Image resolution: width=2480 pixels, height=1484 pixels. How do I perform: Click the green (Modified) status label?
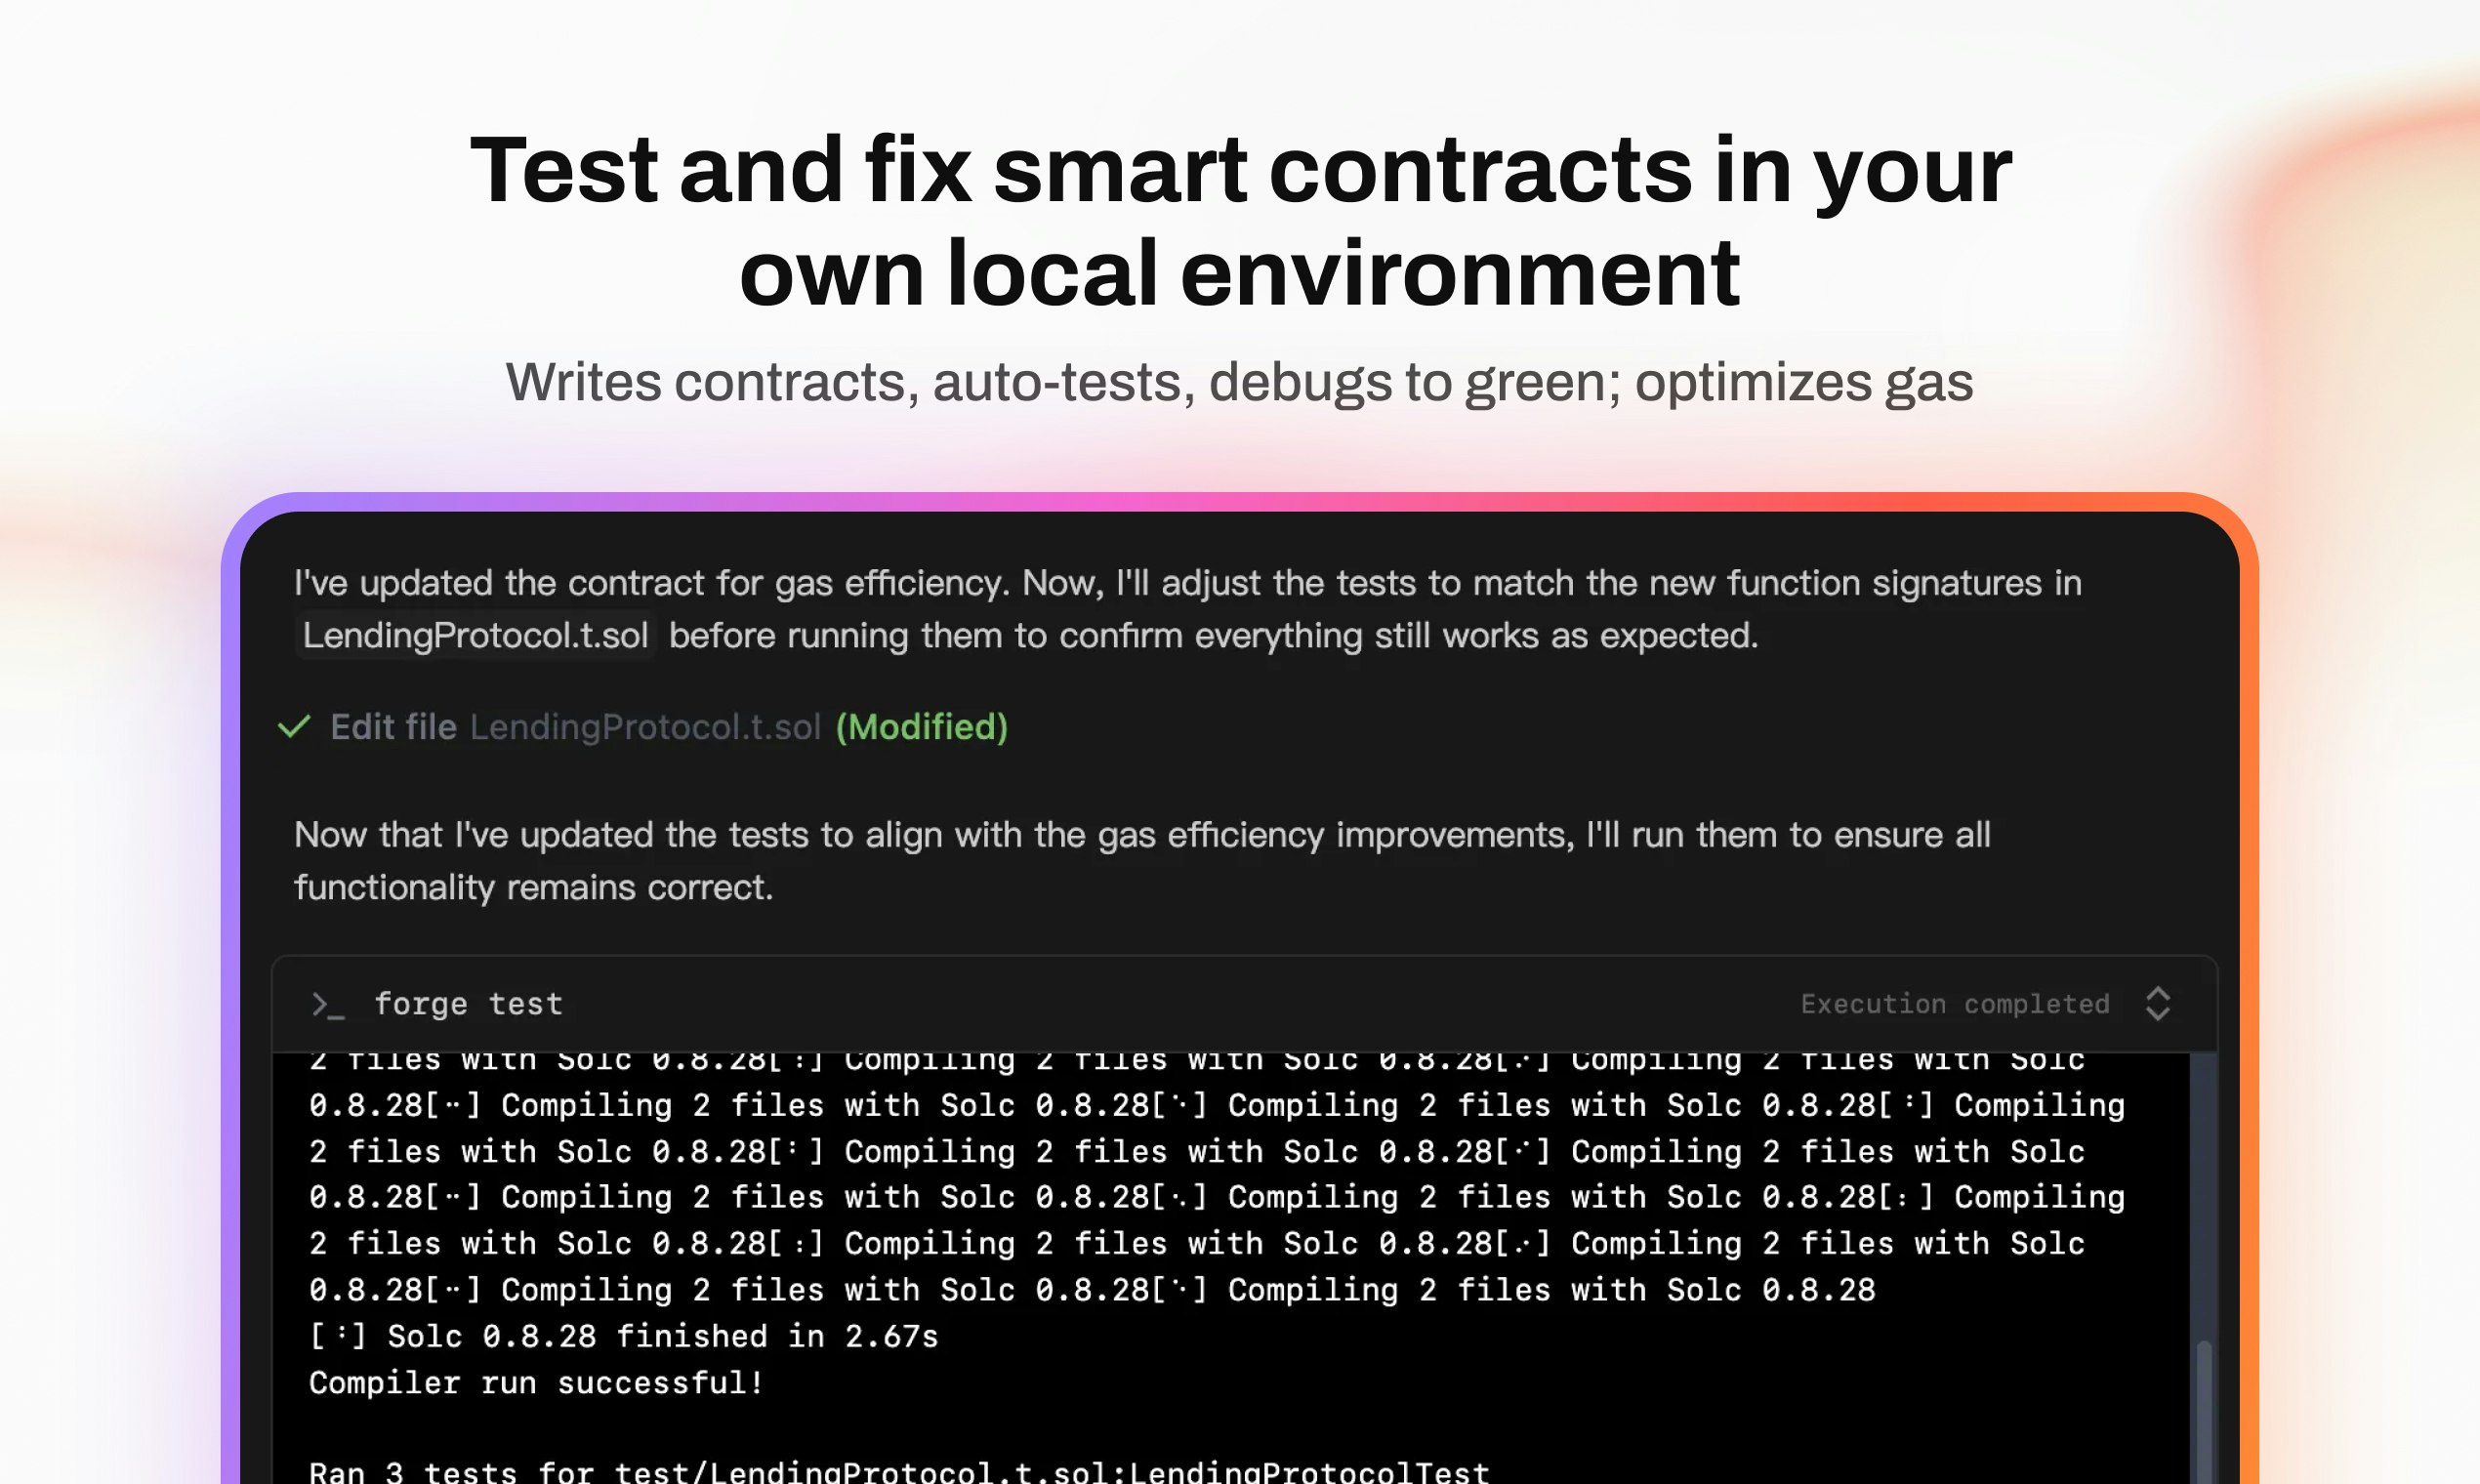click(921, 727)
